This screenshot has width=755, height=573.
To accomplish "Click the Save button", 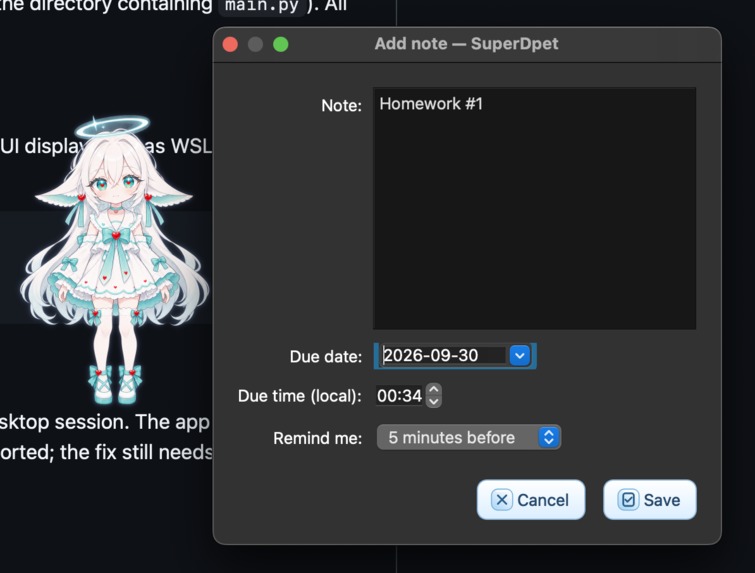I will point(650,499).
